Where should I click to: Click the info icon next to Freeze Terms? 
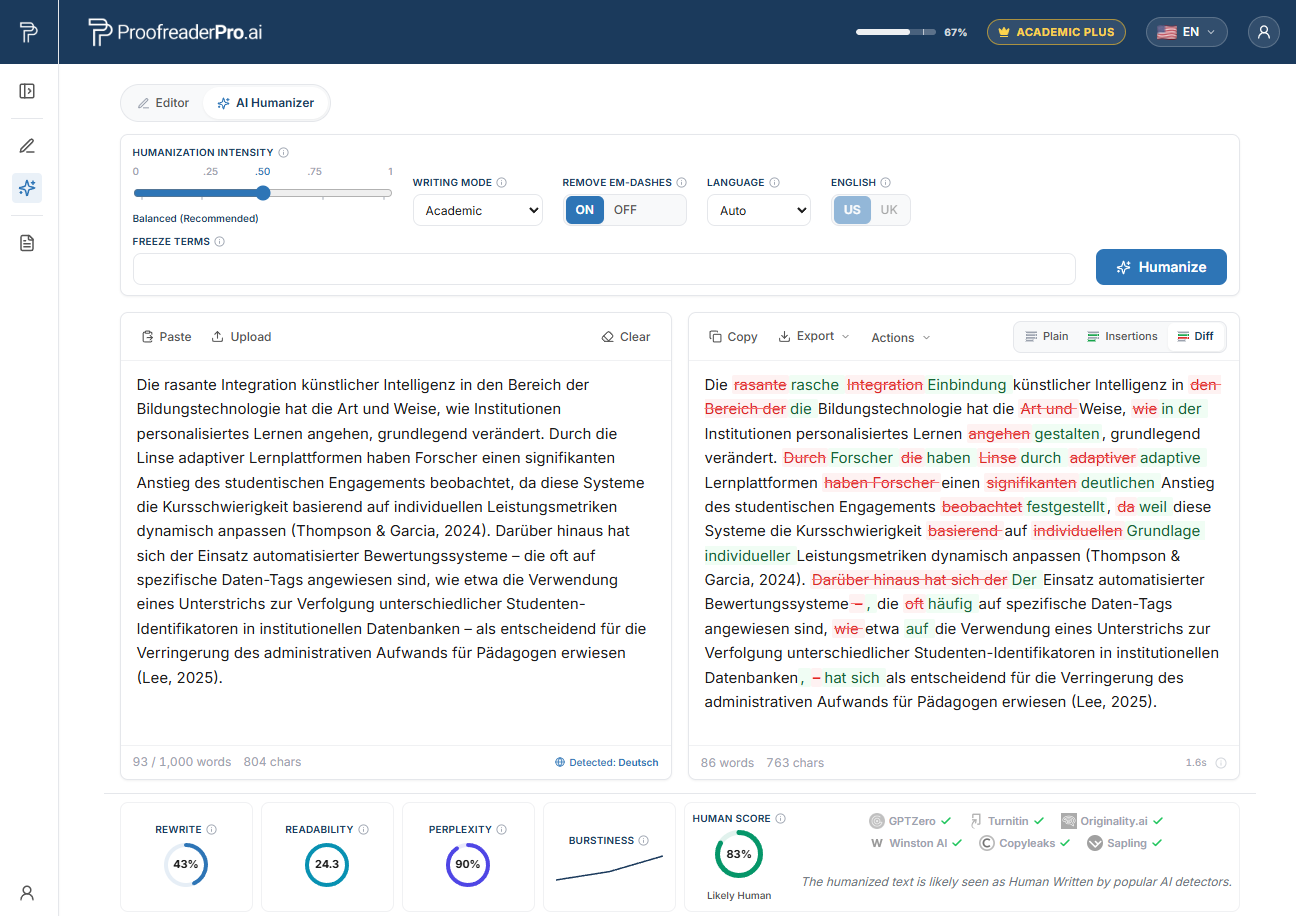(220, 242)
